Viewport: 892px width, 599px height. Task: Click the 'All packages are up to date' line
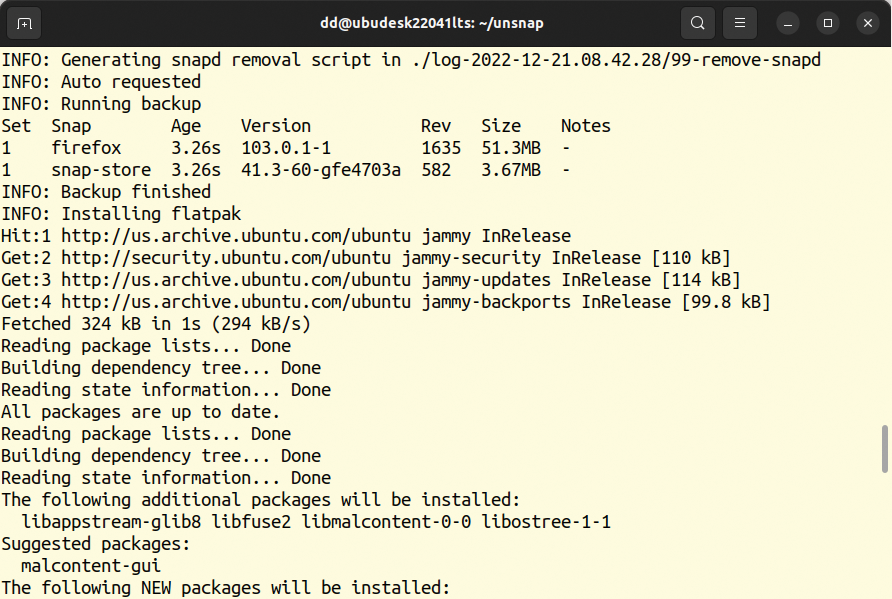141,412
